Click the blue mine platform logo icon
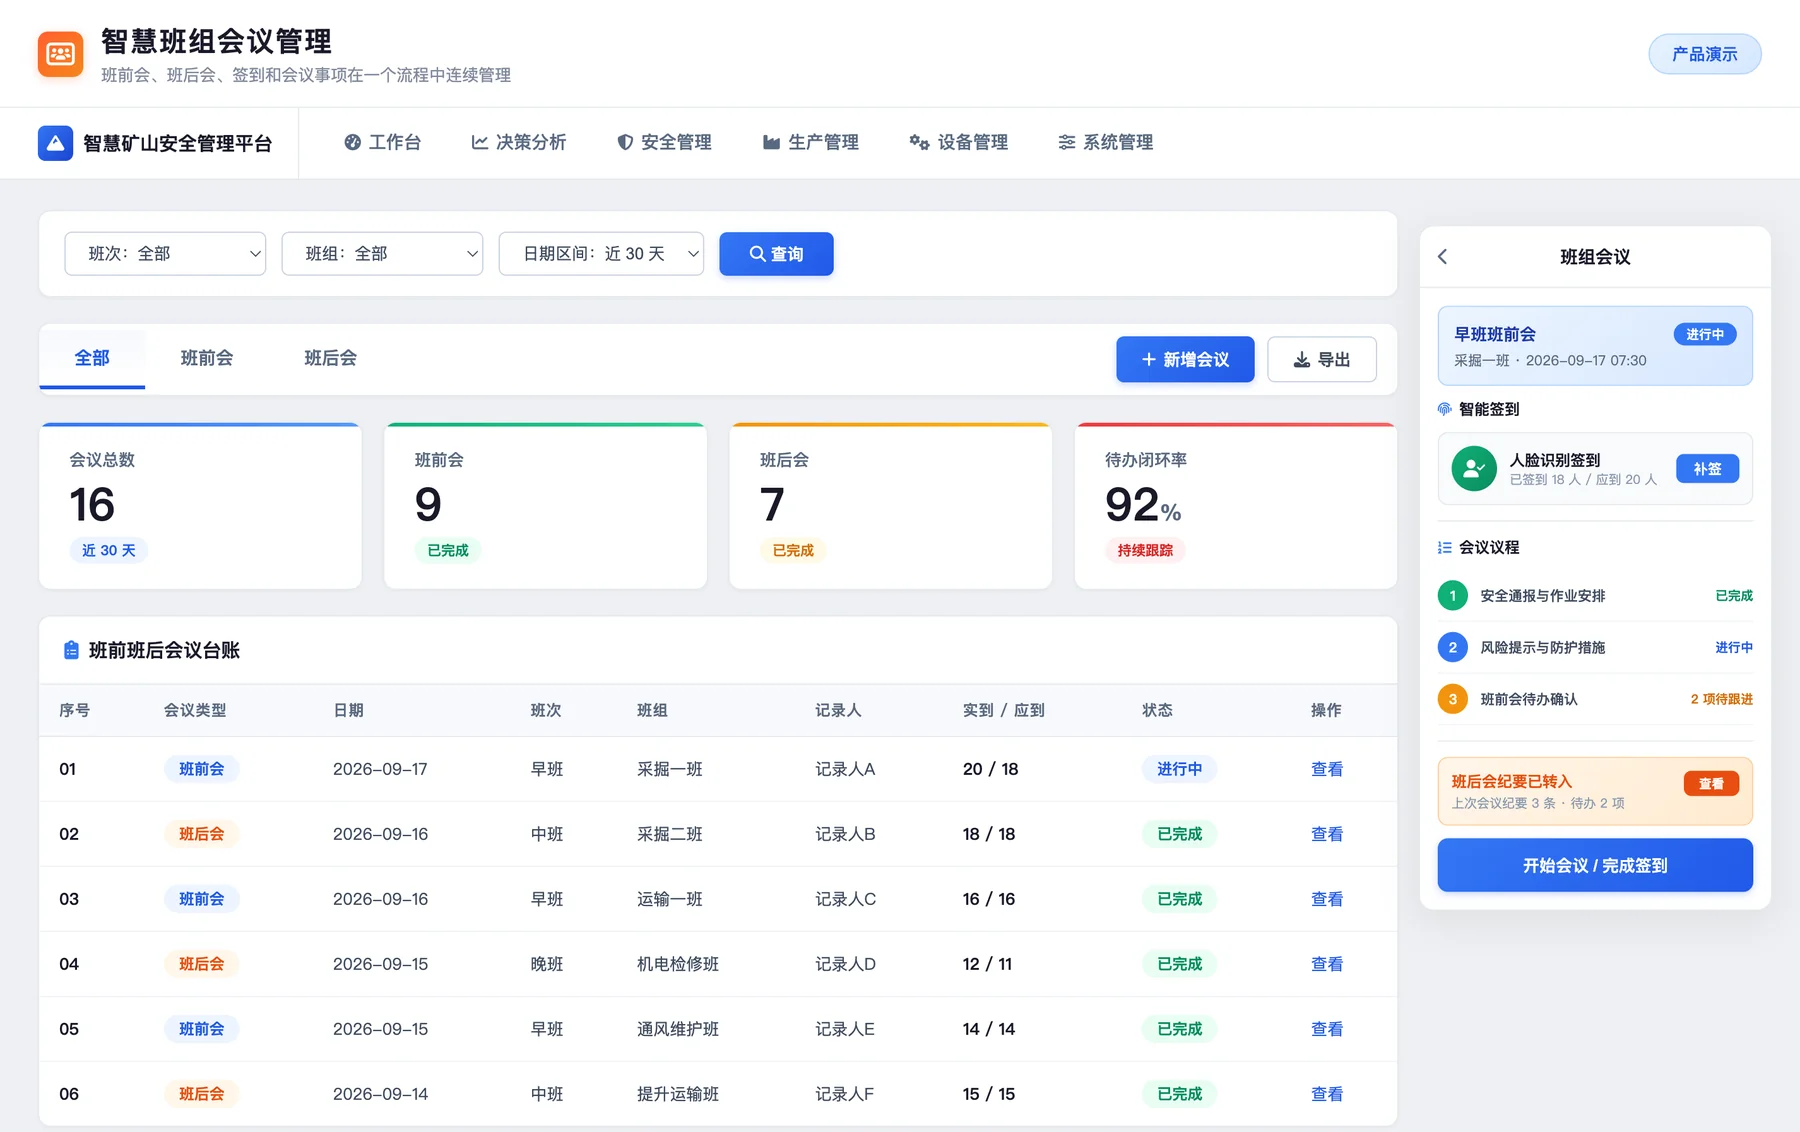This screenshot has height=1132, width=1800. (x=55, y=143)
